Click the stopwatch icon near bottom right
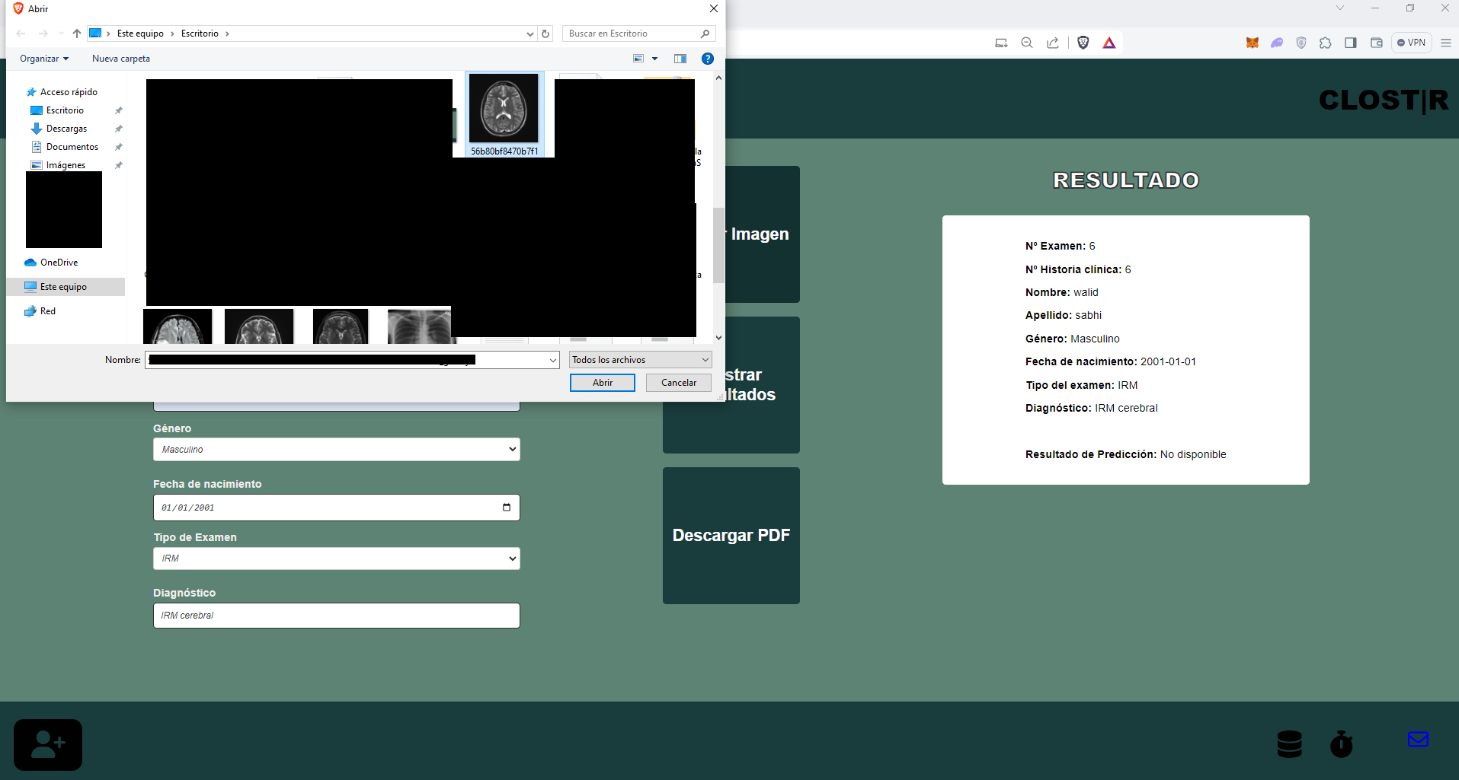This screenshot has width=1459, height=780. point(1341,744)
